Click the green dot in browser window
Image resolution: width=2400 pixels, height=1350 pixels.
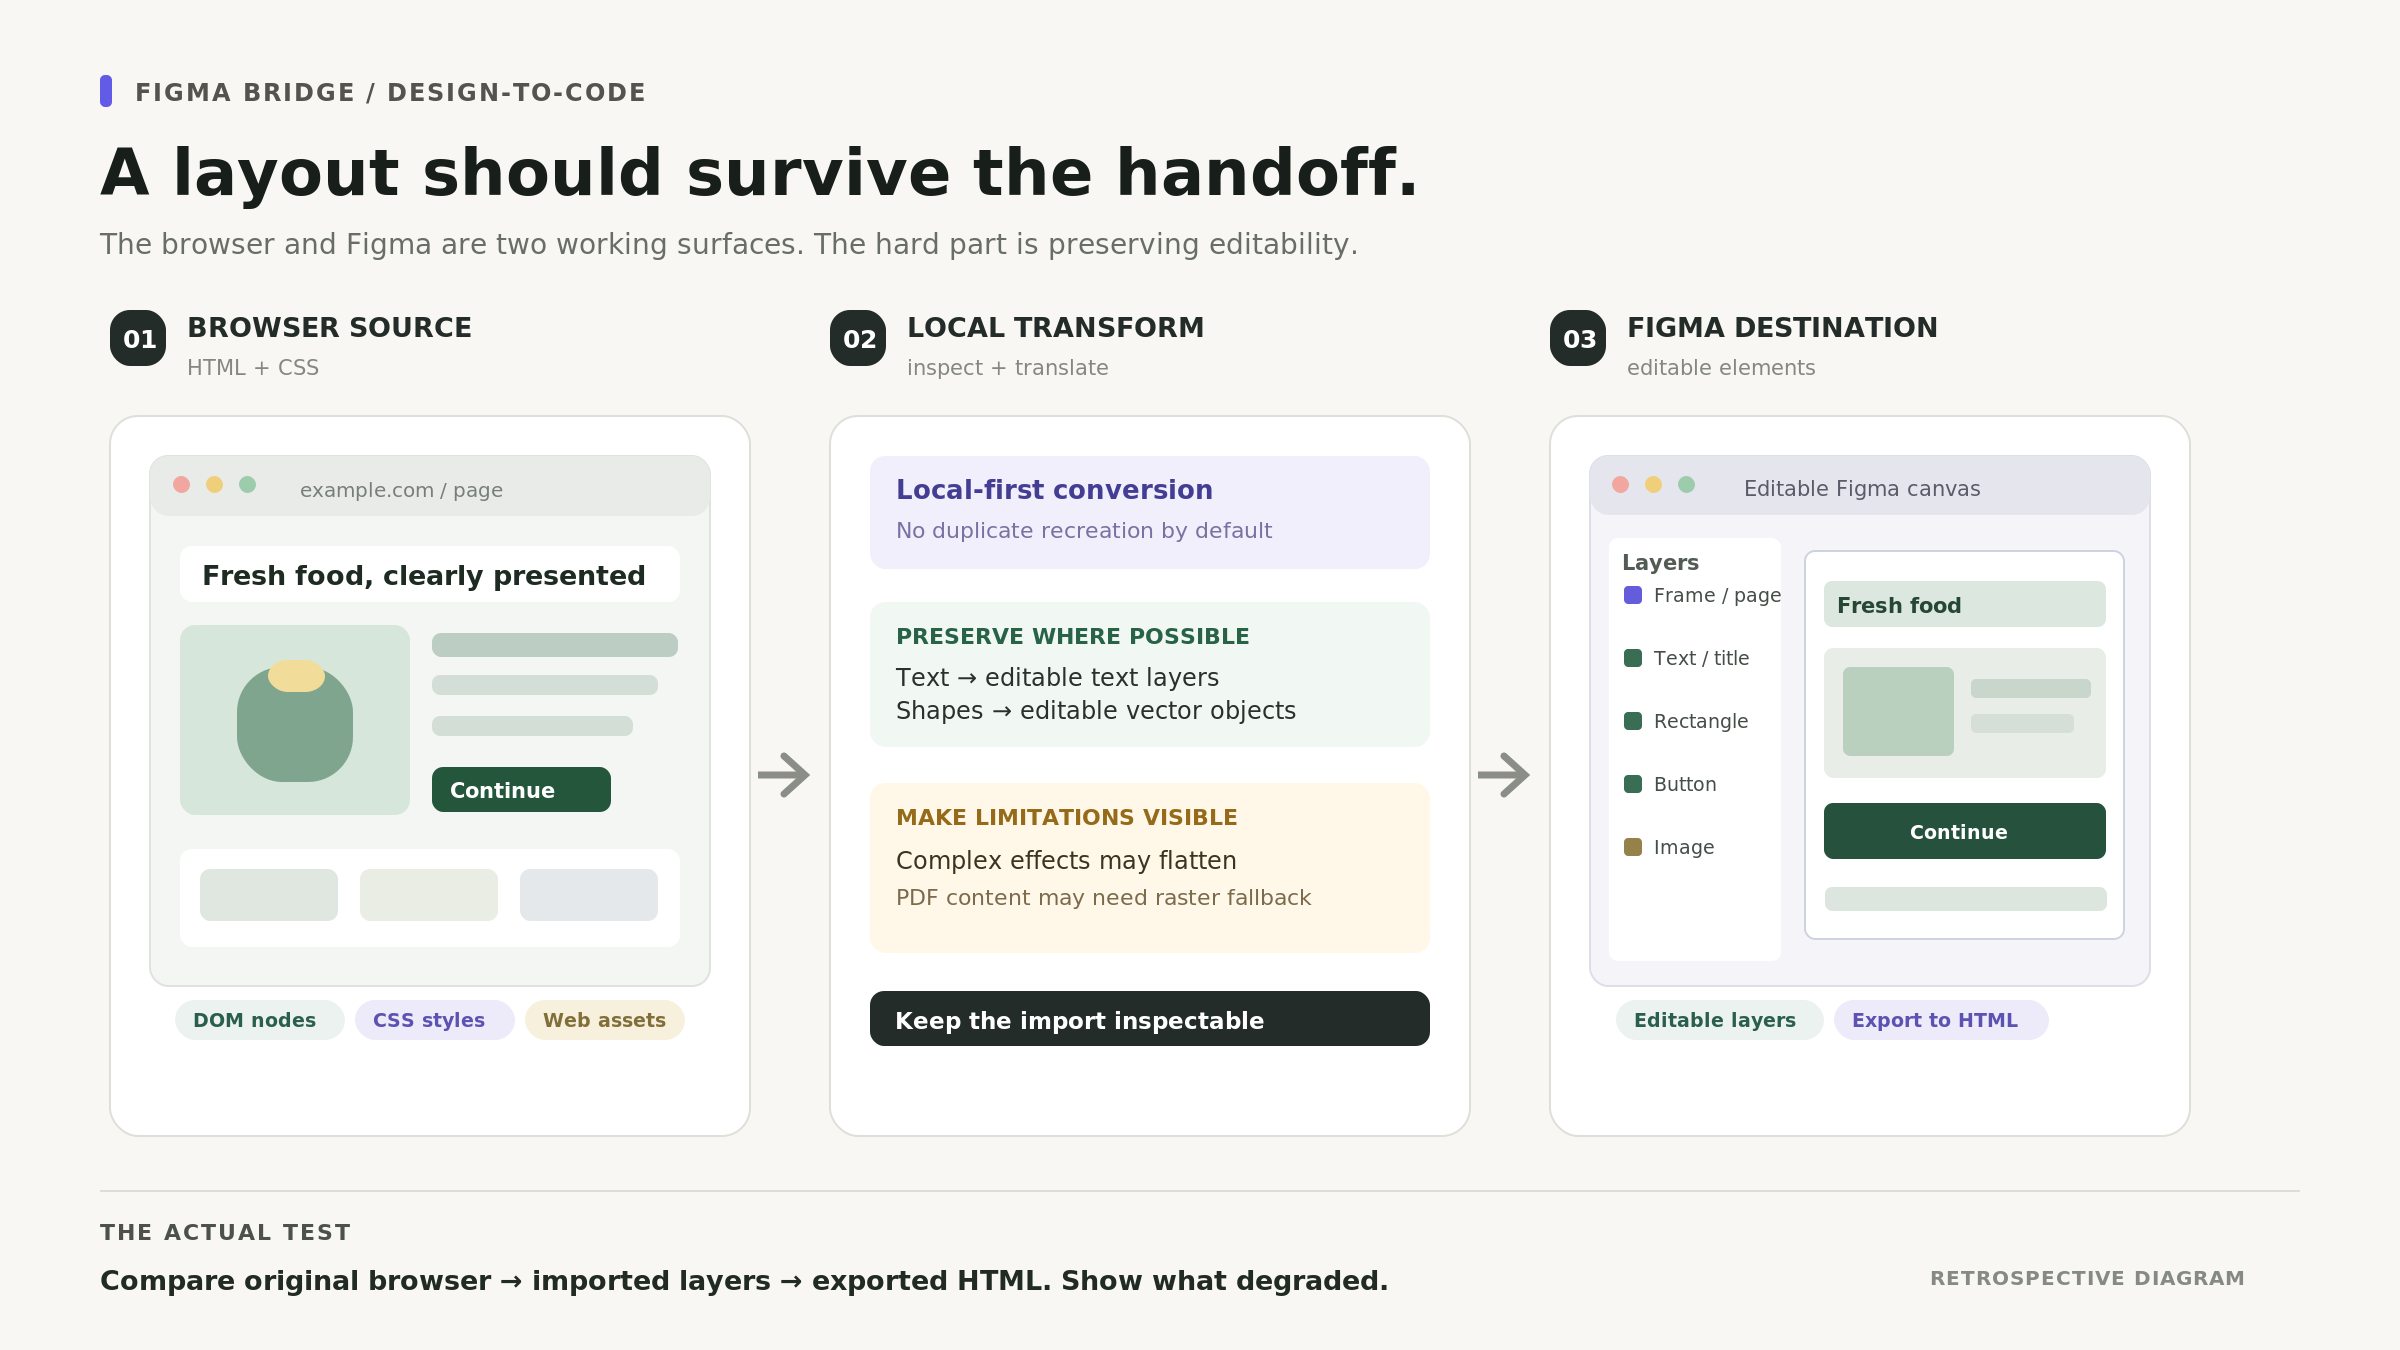[x=247, y=484]
